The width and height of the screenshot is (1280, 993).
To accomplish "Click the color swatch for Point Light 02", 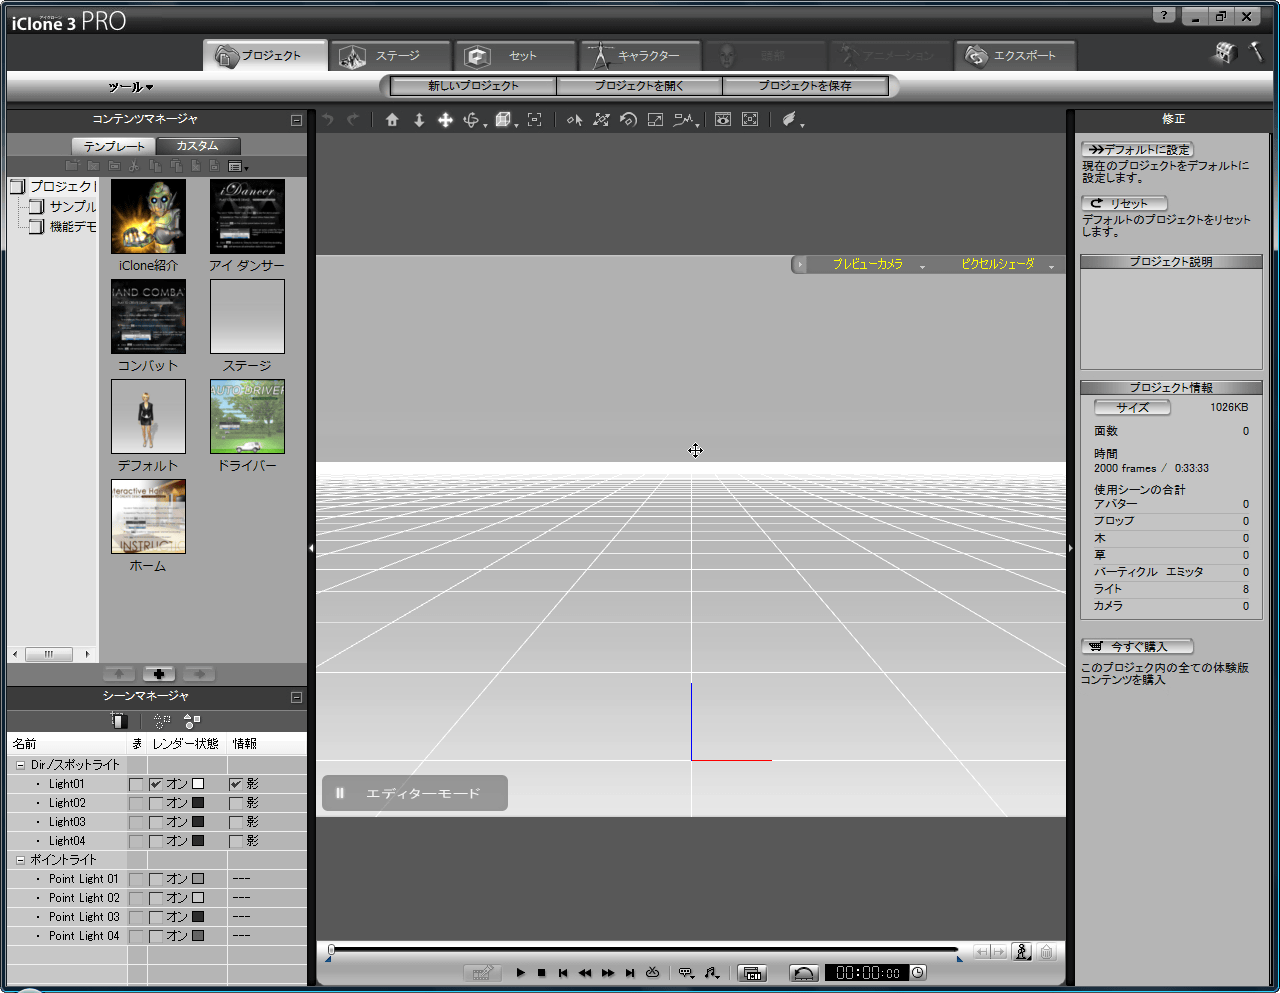I will (198, 898).
